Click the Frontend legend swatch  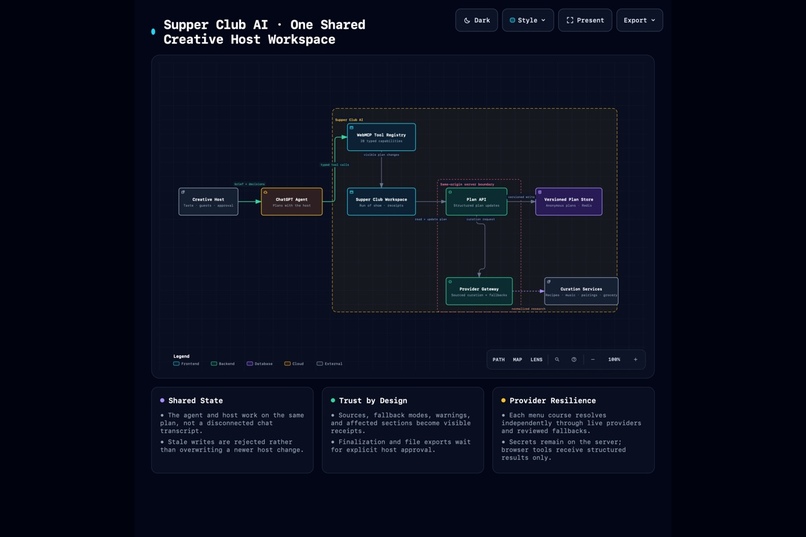point(176,363)
